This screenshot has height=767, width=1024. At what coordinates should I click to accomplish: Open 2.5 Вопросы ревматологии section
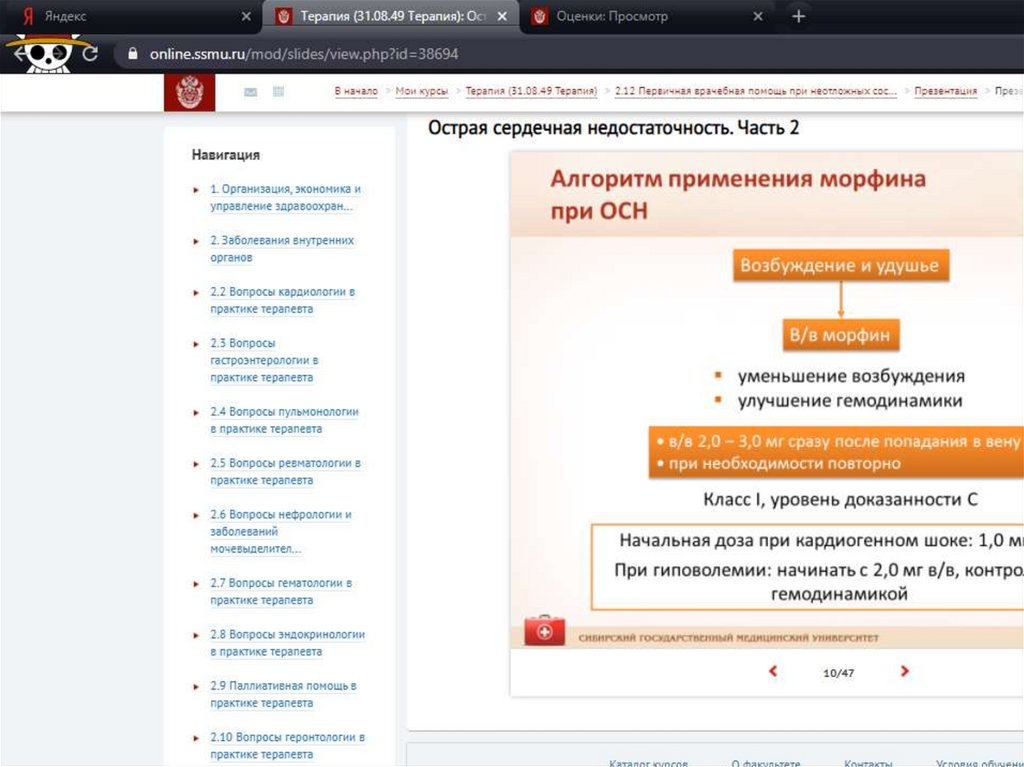click(x=285, y=471)
